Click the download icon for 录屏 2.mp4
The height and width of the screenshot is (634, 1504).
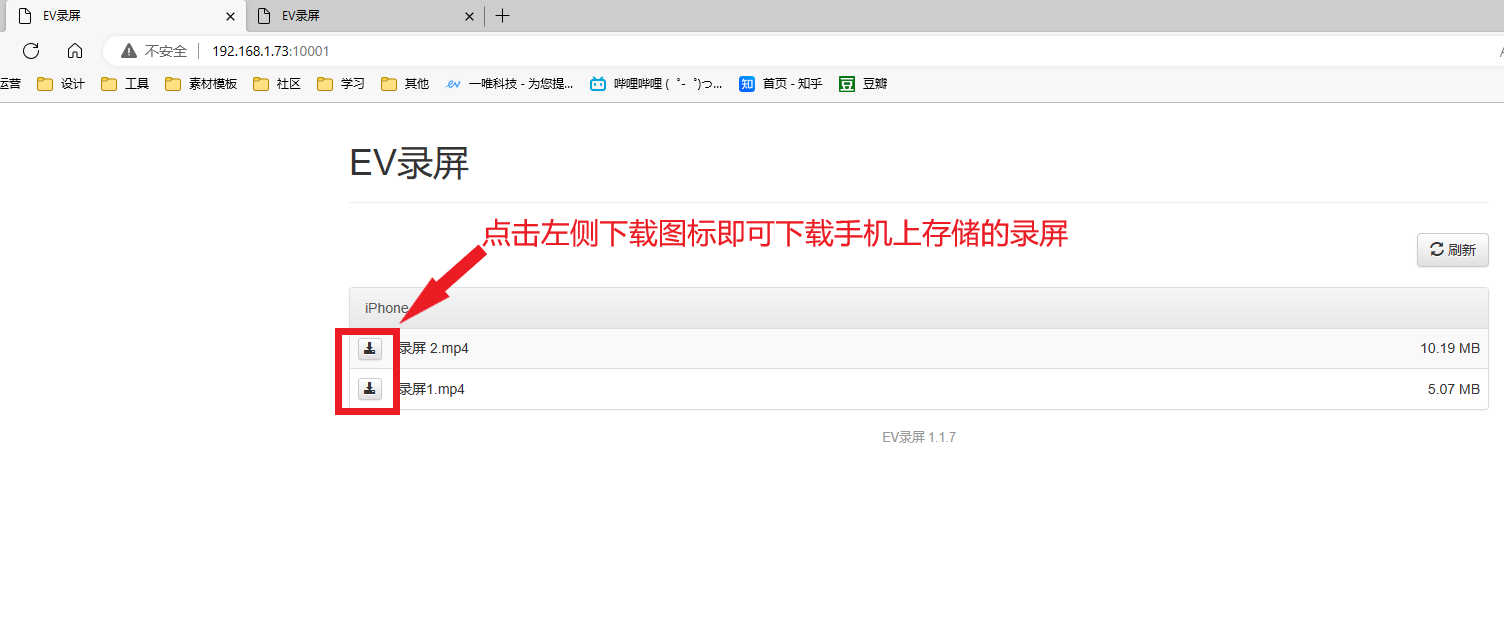point(369,348)
